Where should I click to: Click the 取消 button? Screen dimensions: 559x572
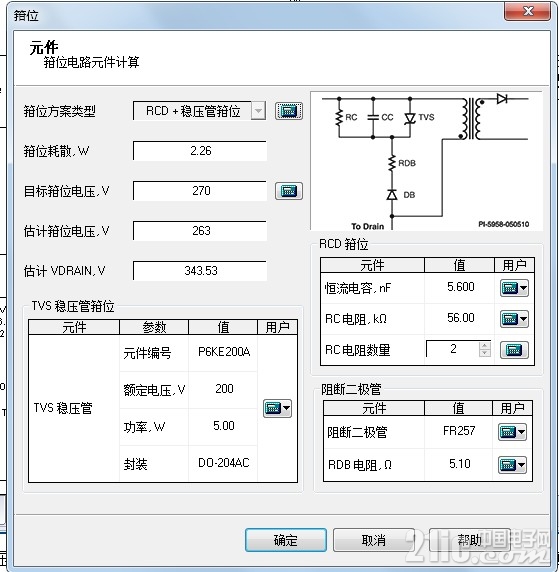pos(374,540)
